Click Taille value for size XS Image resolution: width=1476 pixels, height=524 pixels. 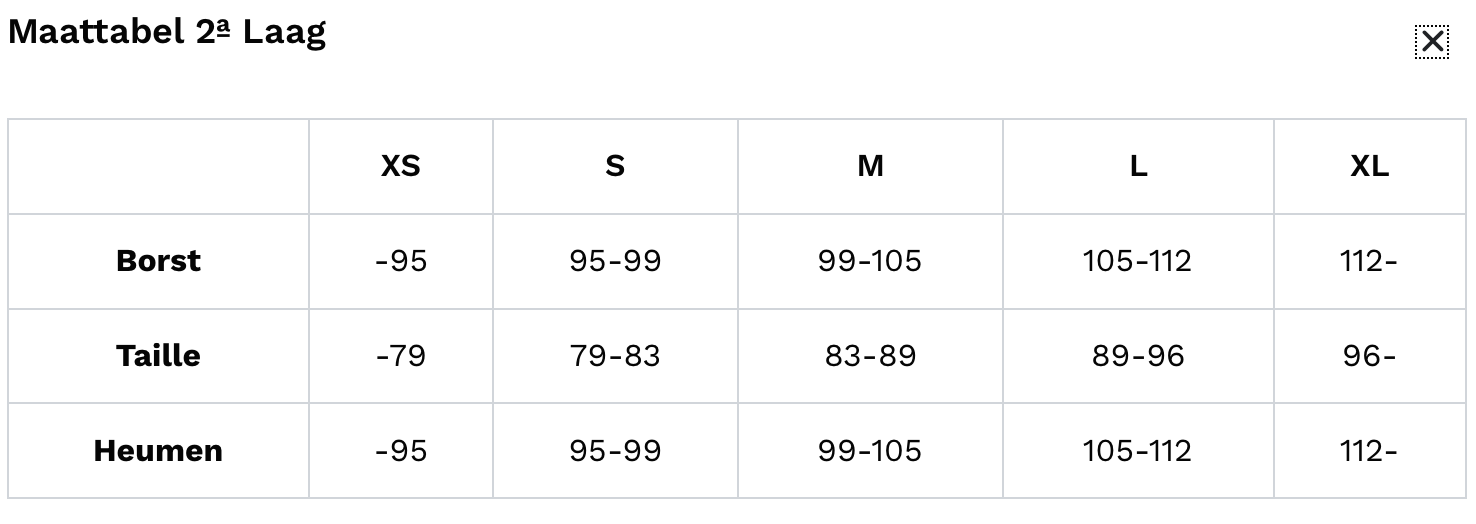[x=400, y=356]
